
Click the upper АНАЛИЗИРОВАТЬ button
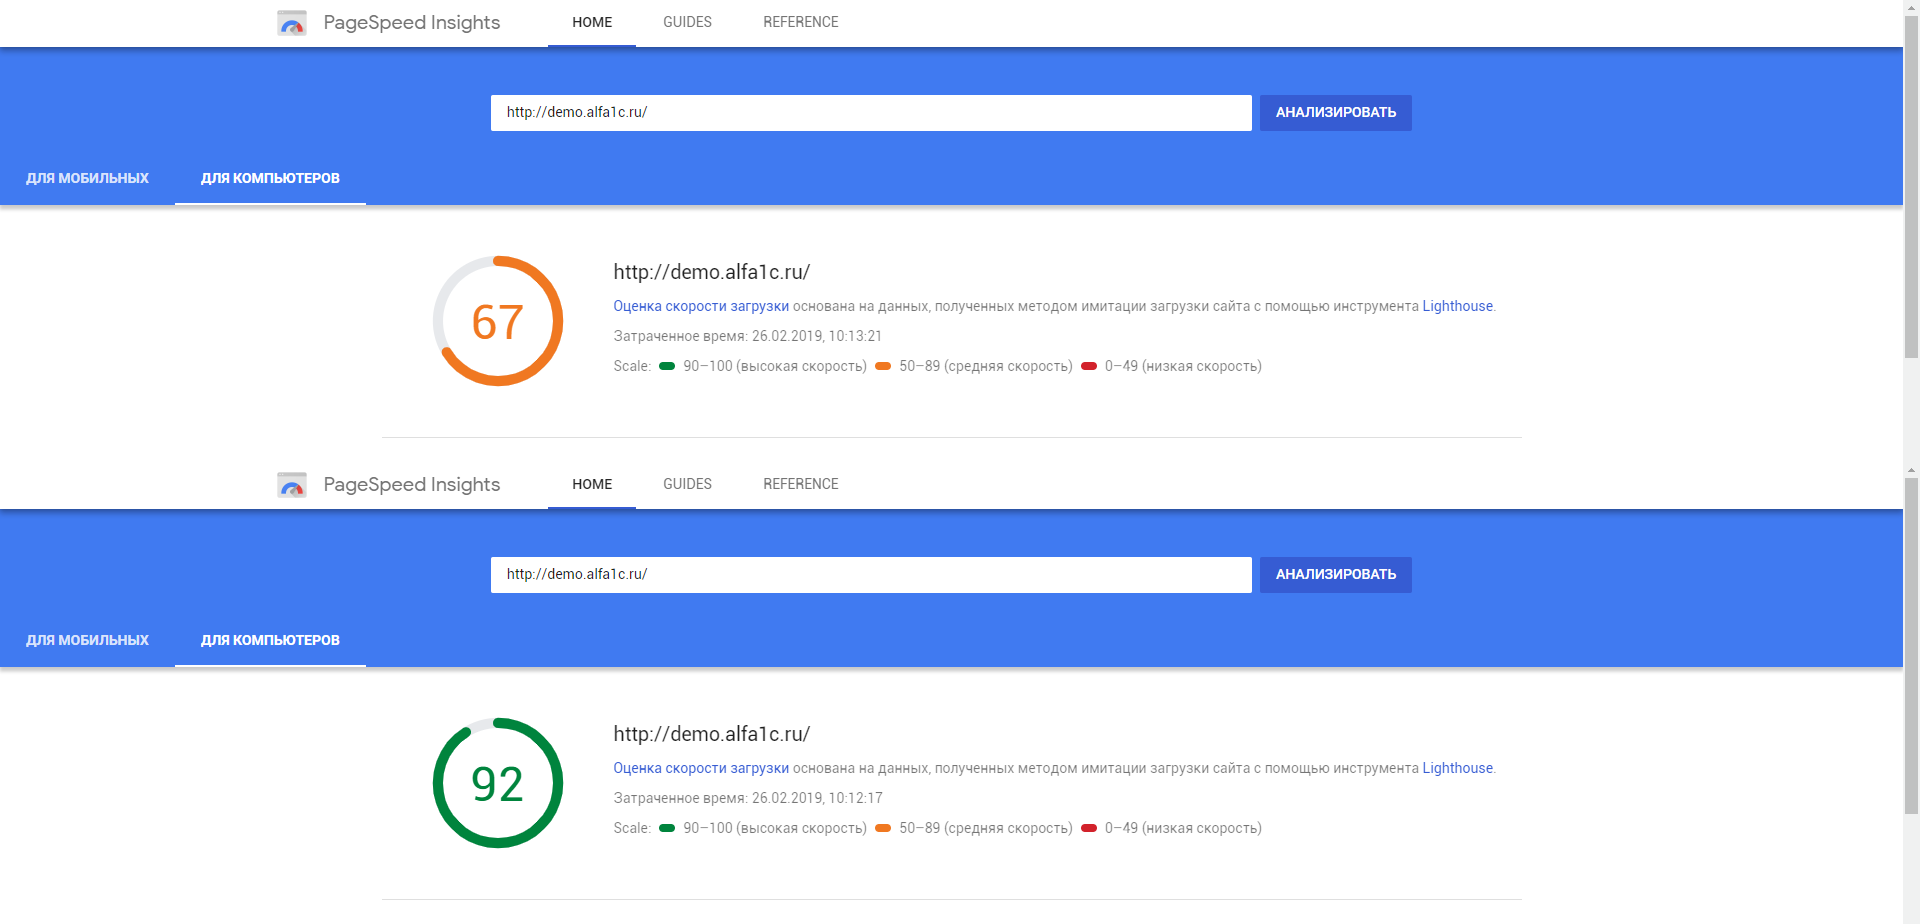[x=1336, y=113]
